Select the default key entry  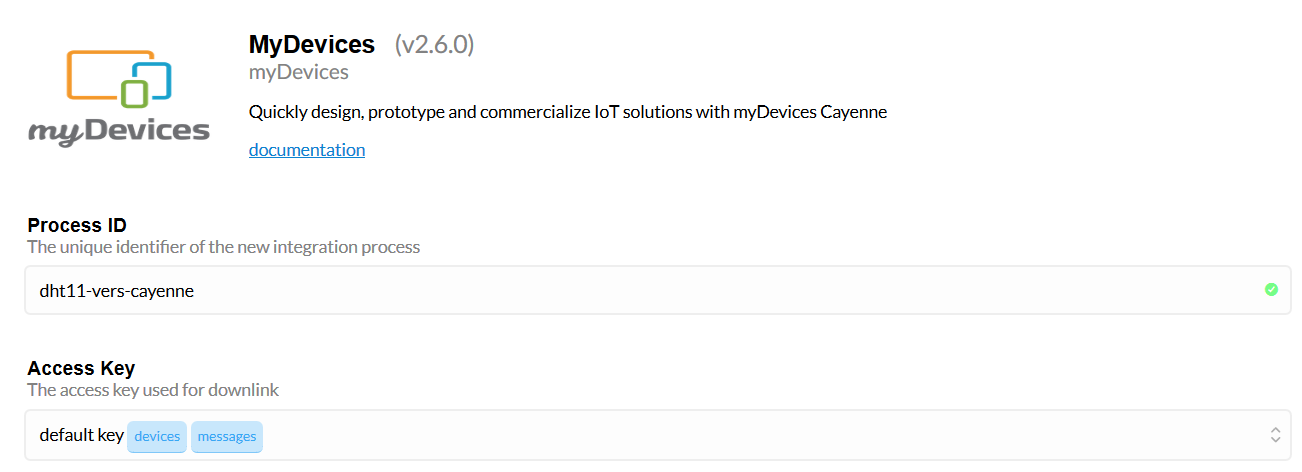(81, 435)
